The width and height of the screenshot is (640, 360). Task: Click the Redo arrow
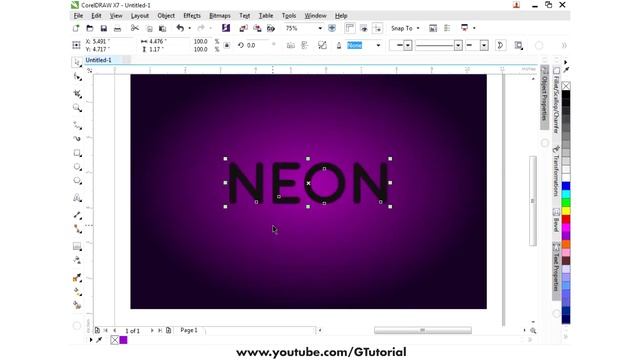click(x=201, y=28)
